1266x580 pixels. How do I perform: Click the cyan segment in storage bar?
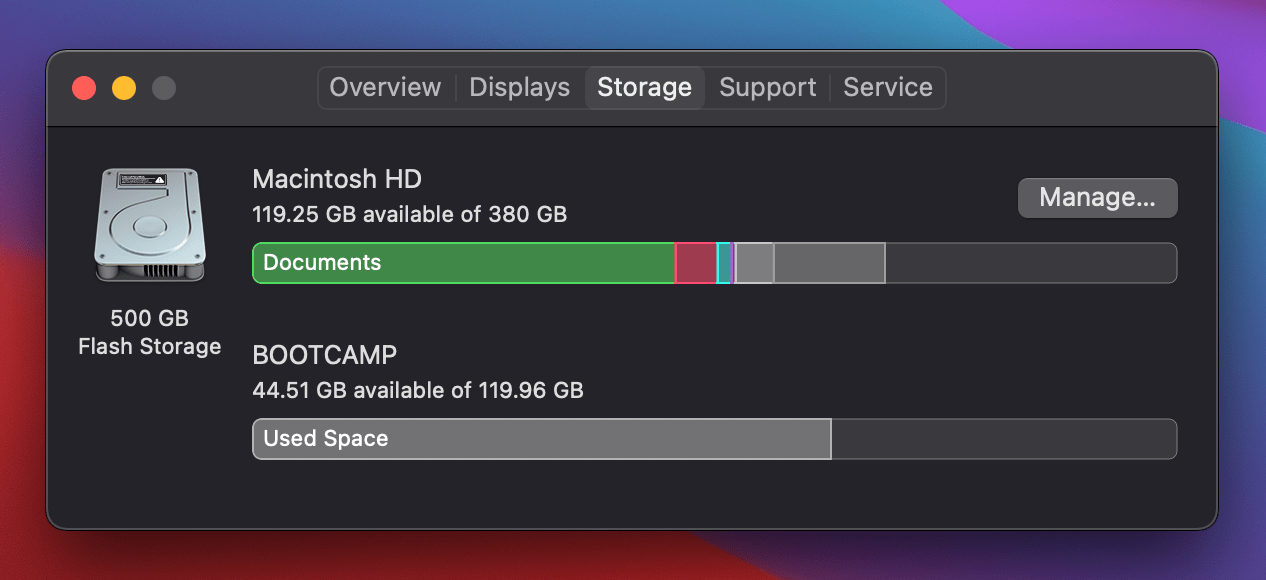(x=723, y=263)
